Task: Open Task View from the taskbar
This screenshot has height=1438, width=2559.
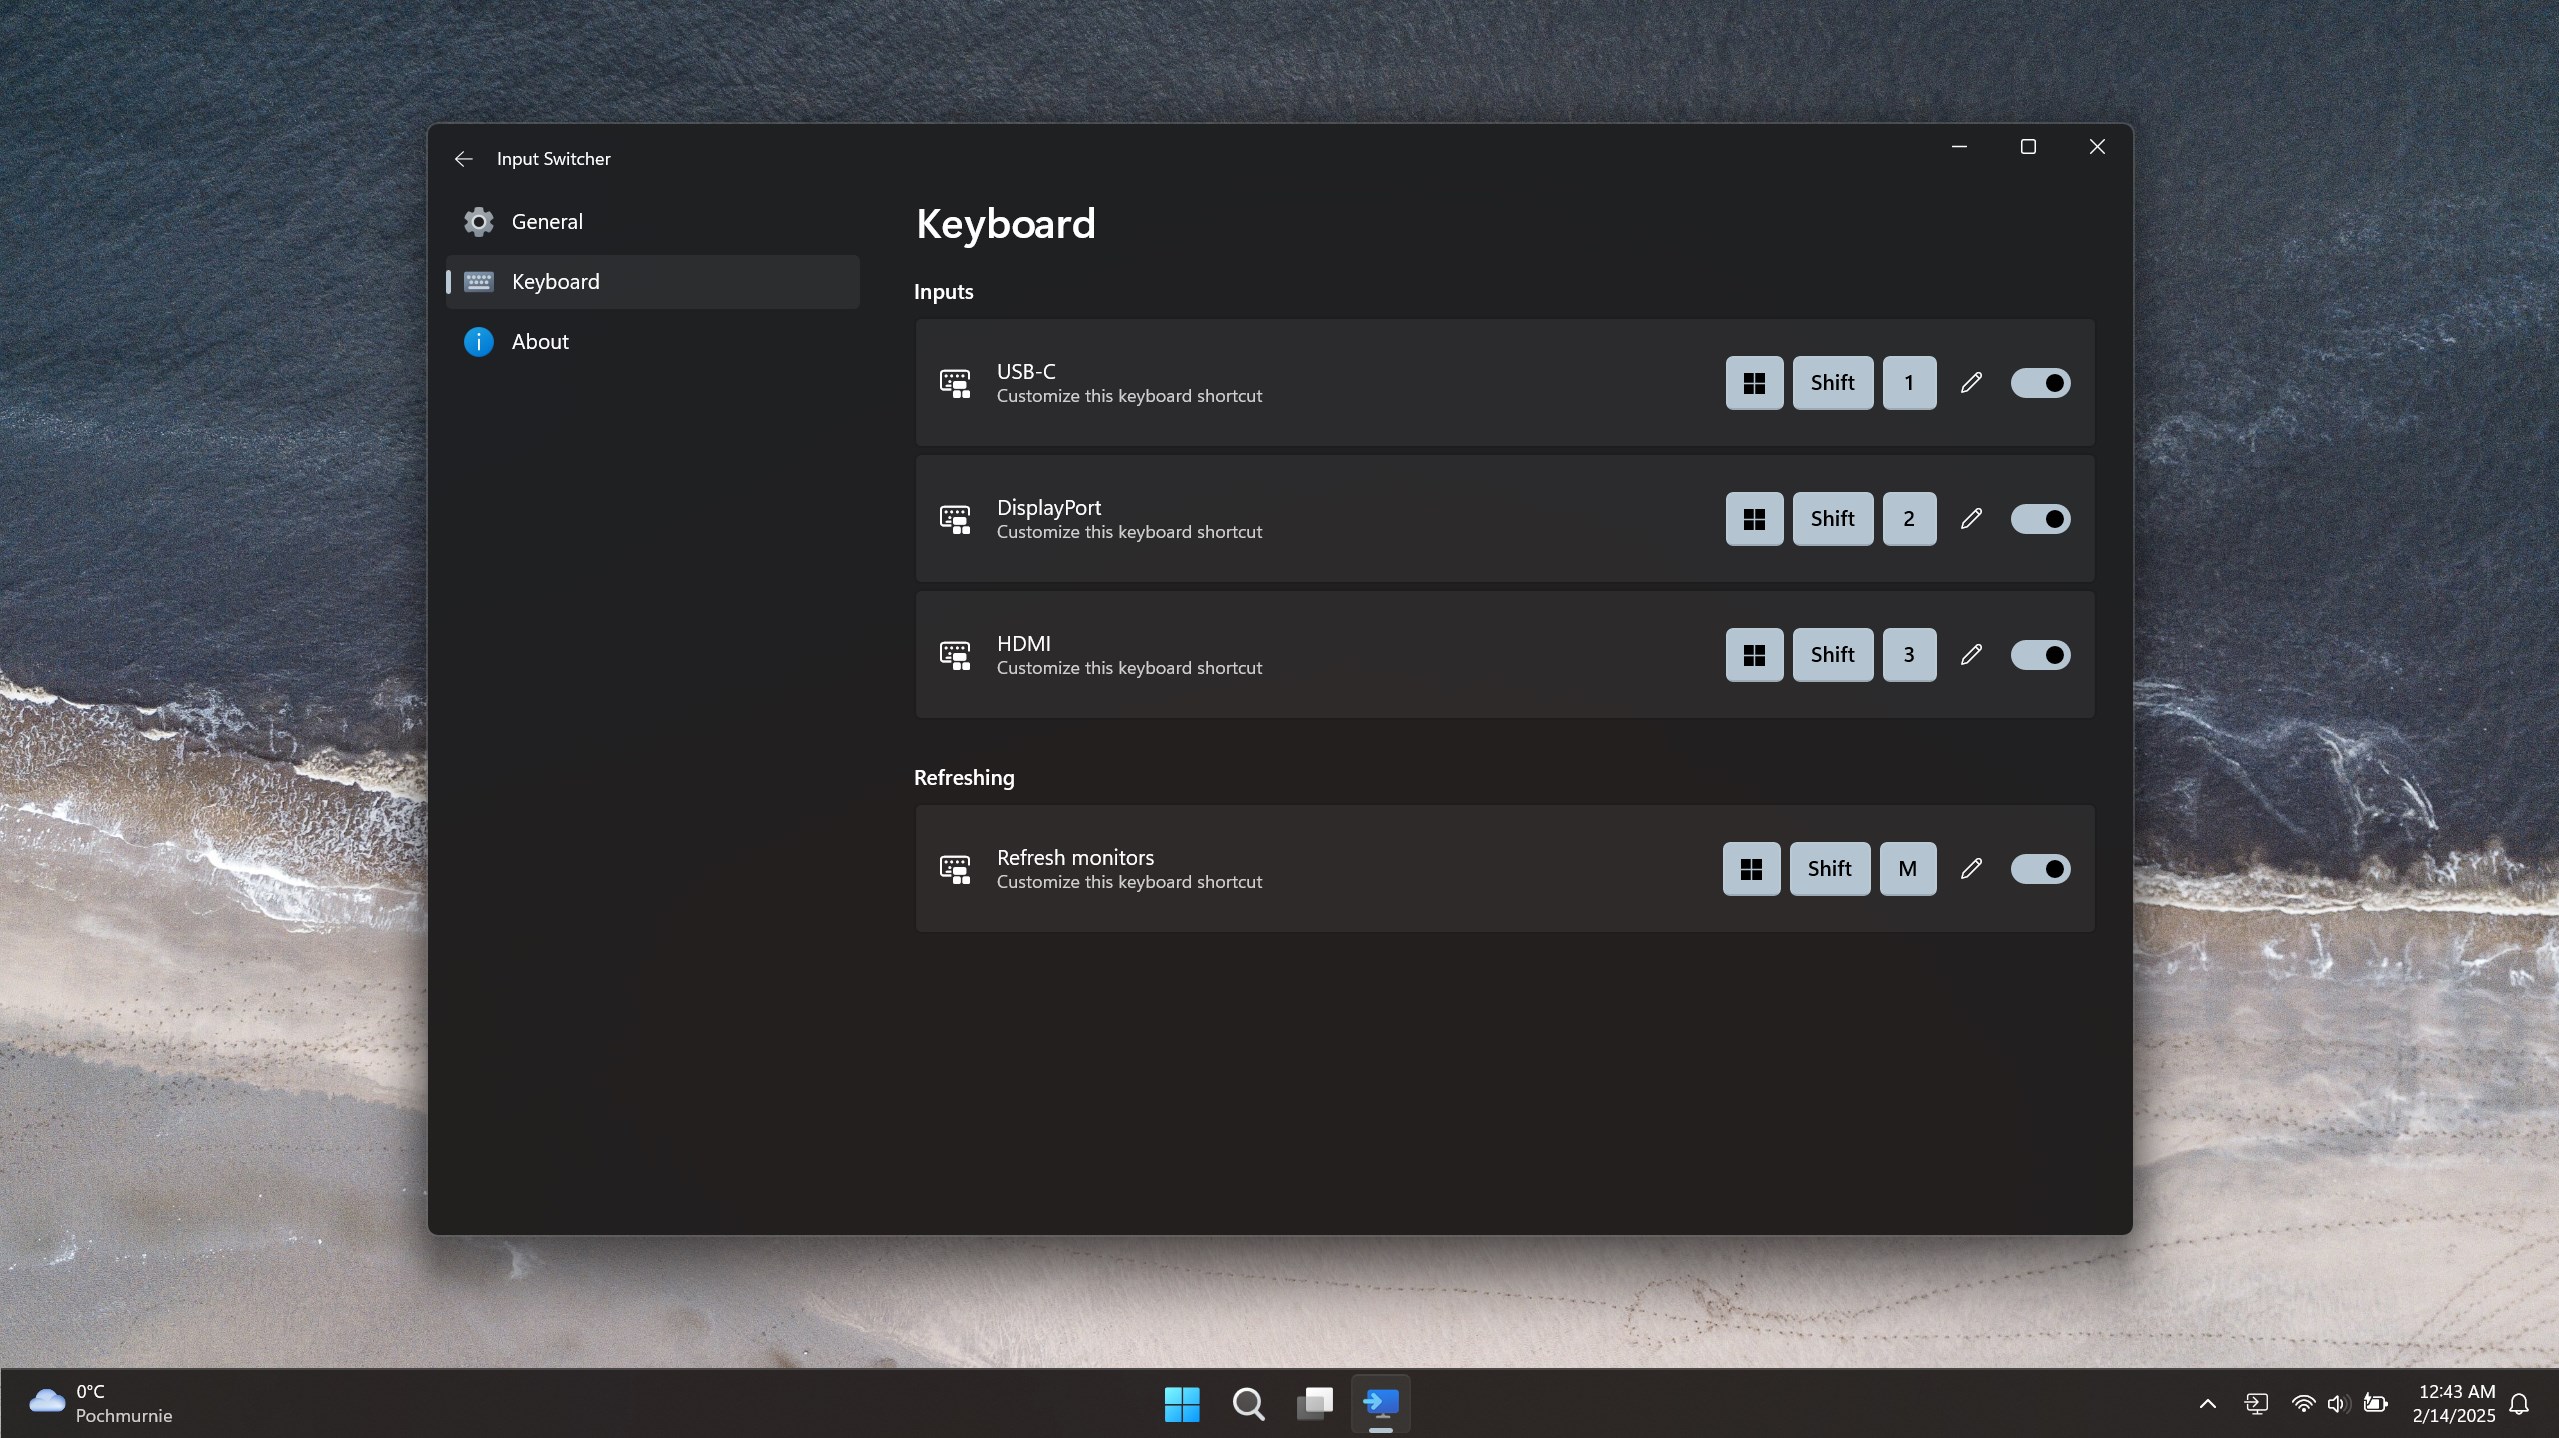Action: [x=1313, y=1403]
